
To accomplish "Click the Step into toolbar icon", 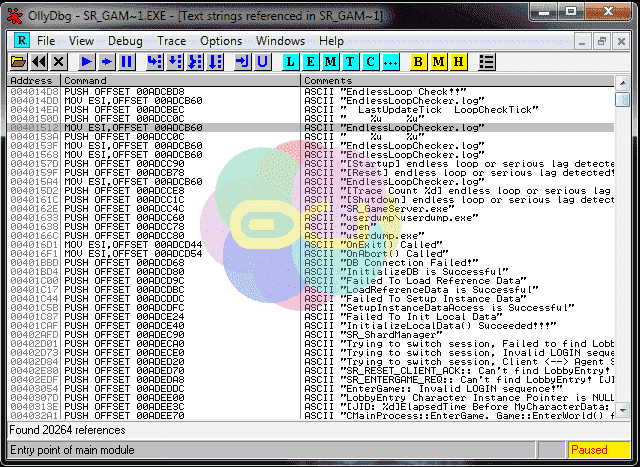I will (155, 62).
